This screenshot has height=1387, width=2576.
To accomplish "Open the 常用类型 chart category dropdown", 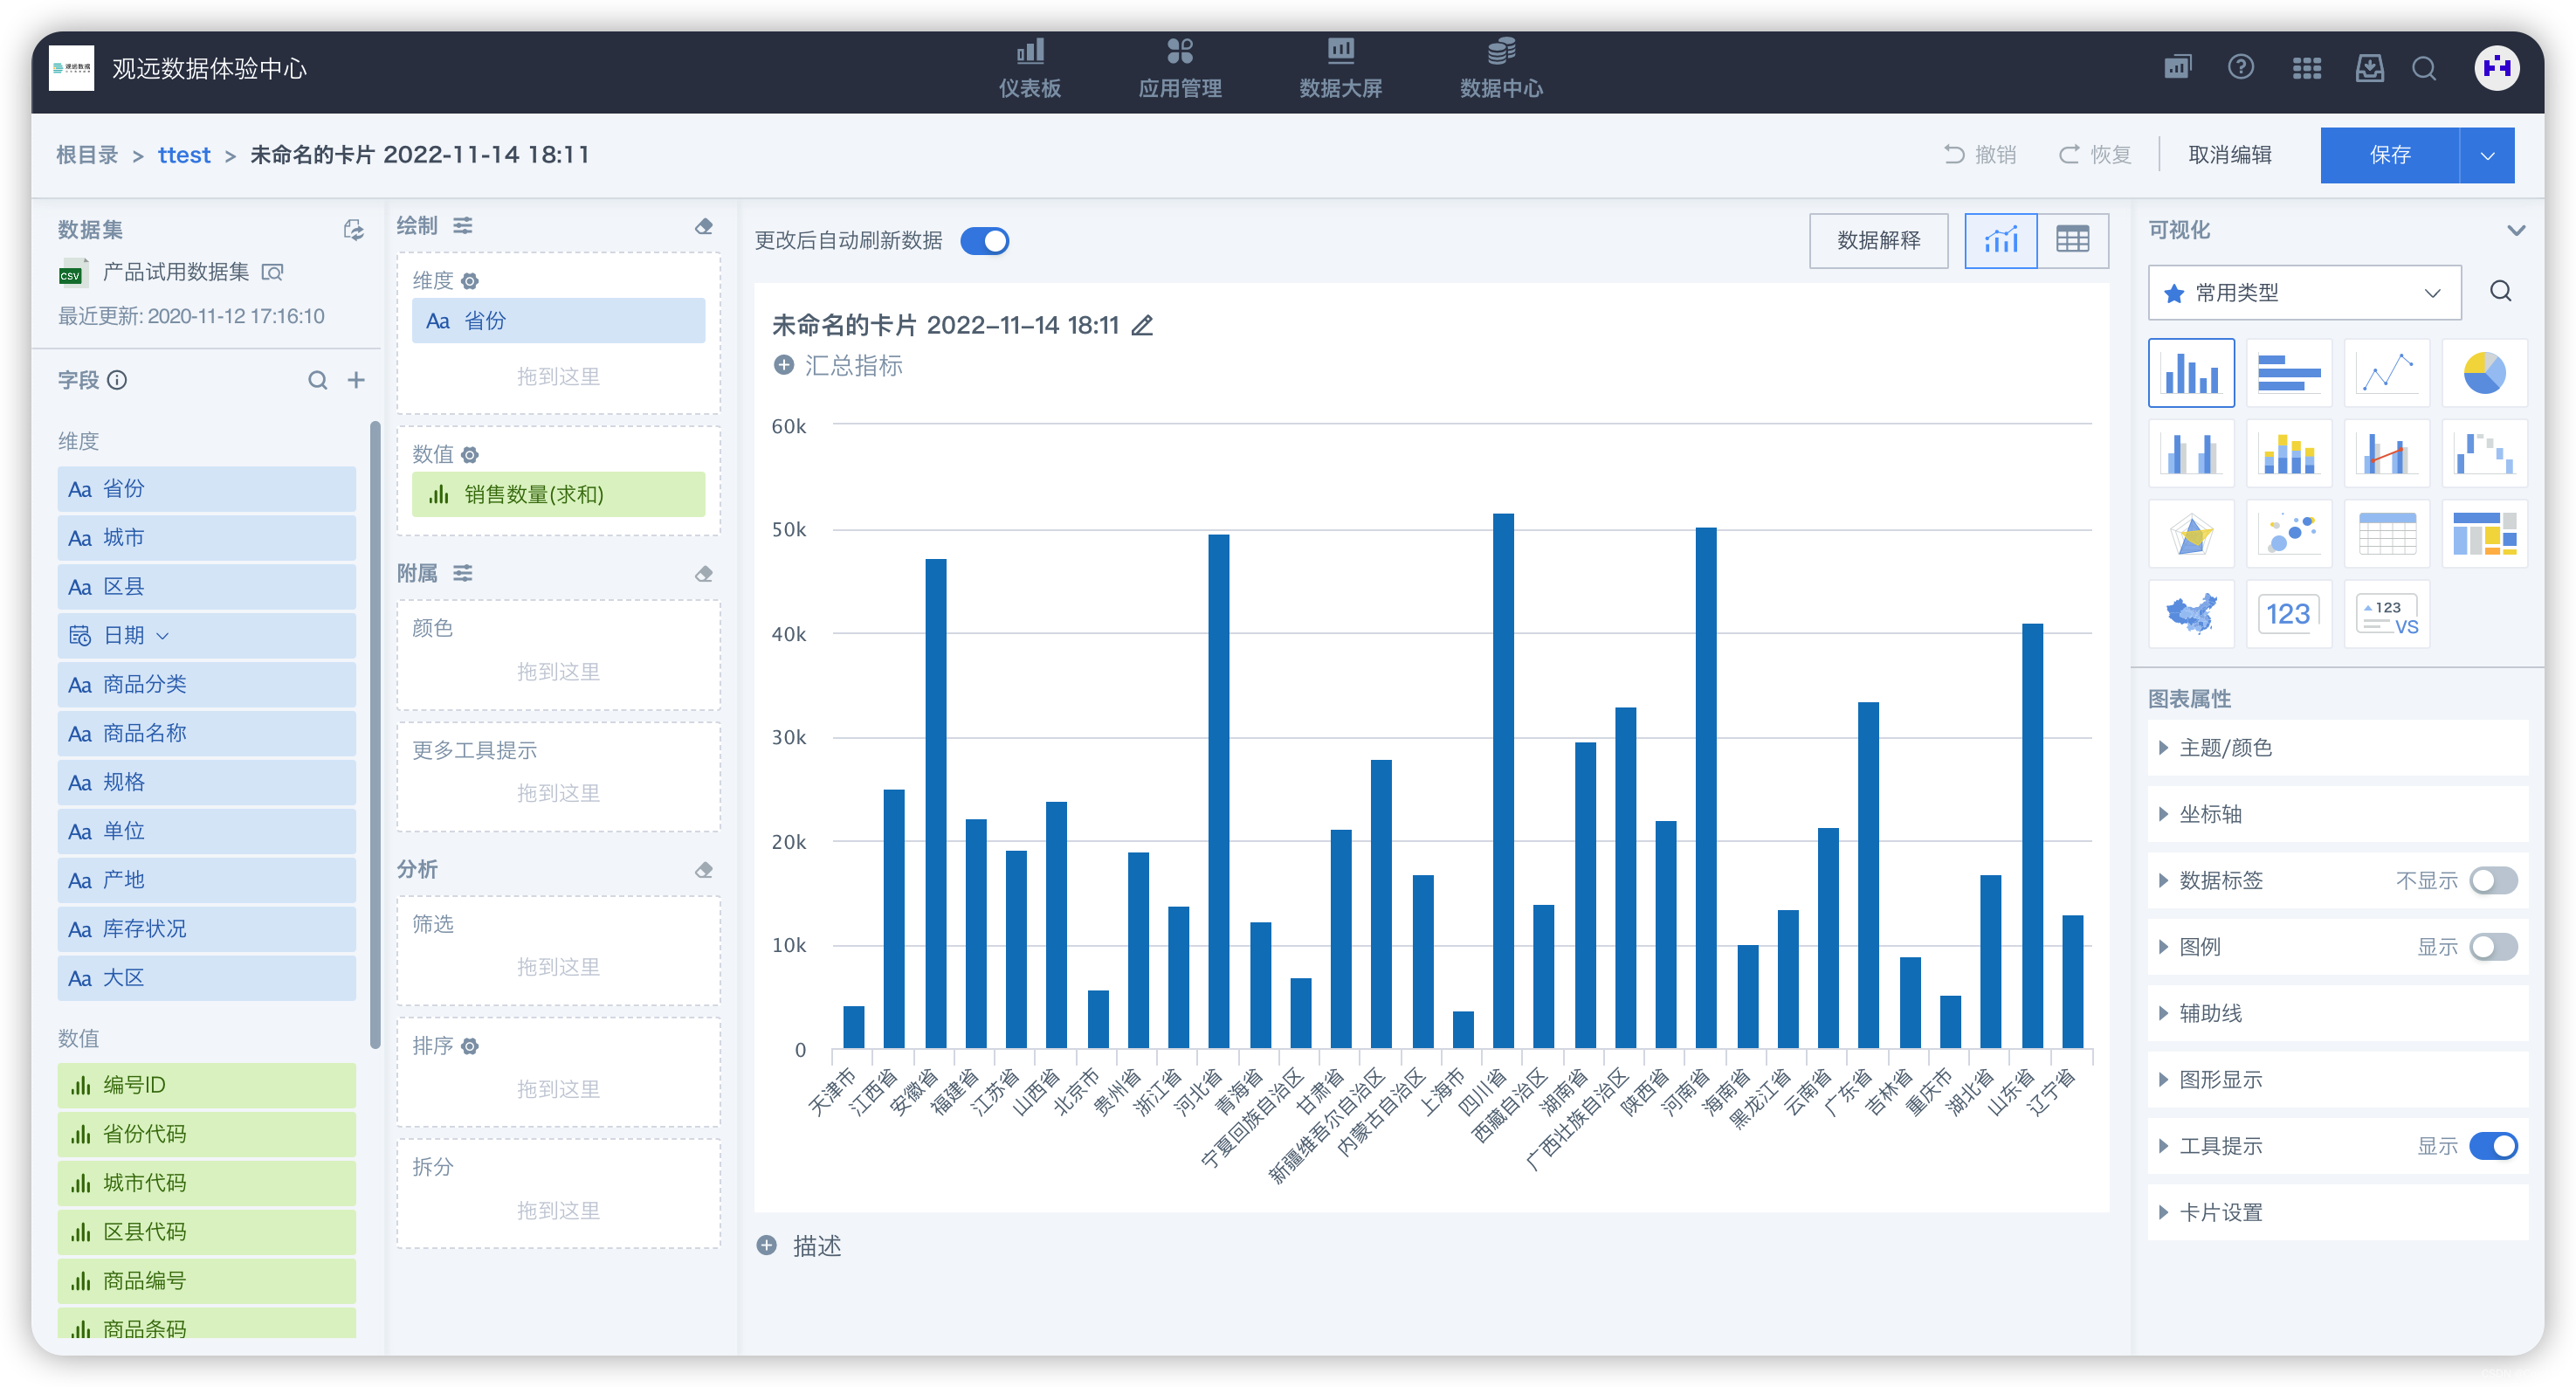I will pyautogui.click(x=2304, y=293).
